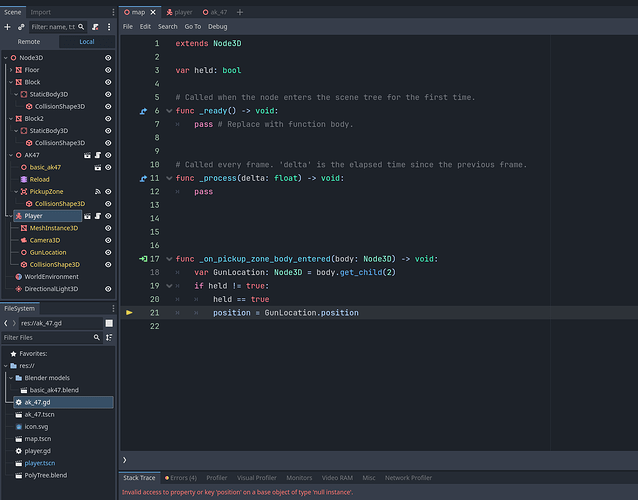Click override indicator icon on line 11
Image resolution: width=638 pixels, height=500 pixels.
pos(143,178)
